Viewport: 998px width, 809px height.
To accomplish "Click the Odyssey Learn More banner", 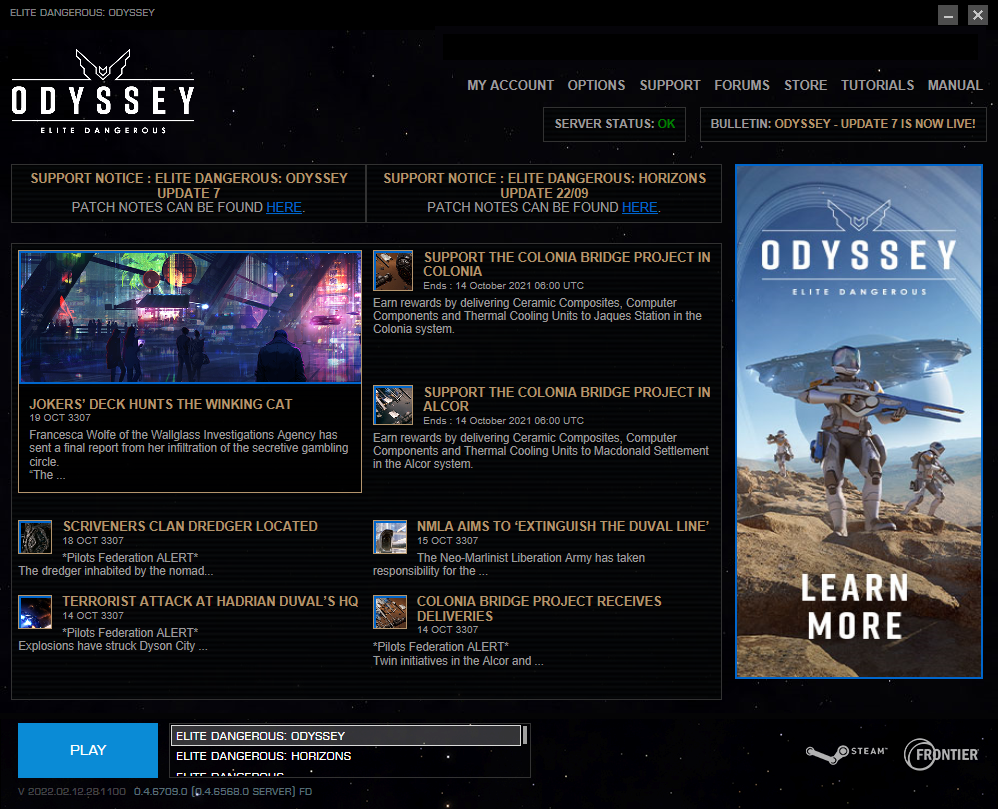I will click(859, 421).
